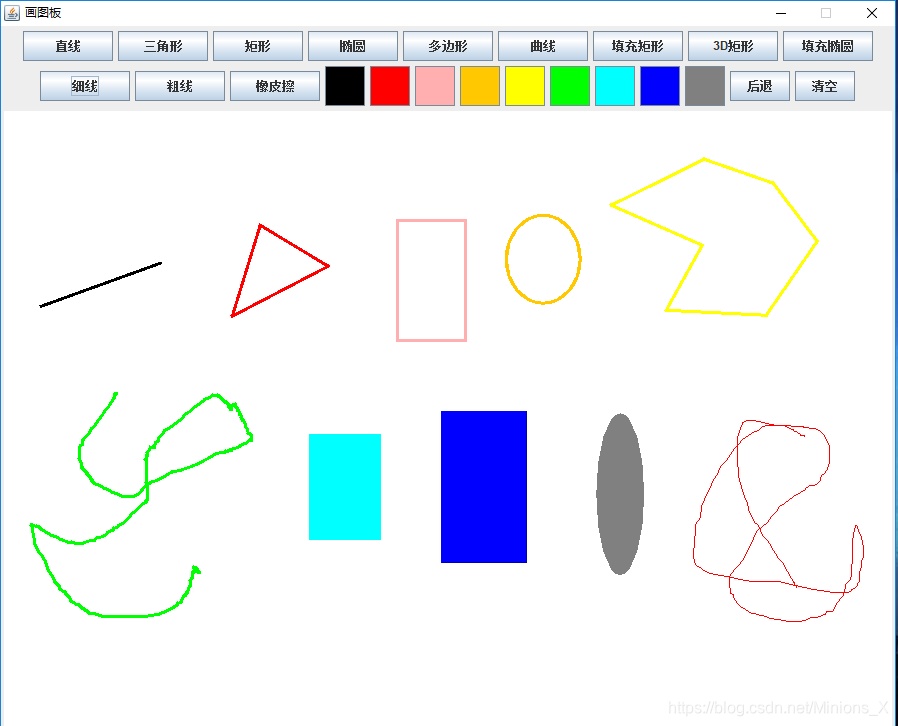Choose the 三角形 triangle tool
Screen dimensions: 898x726
pos(163,46)
